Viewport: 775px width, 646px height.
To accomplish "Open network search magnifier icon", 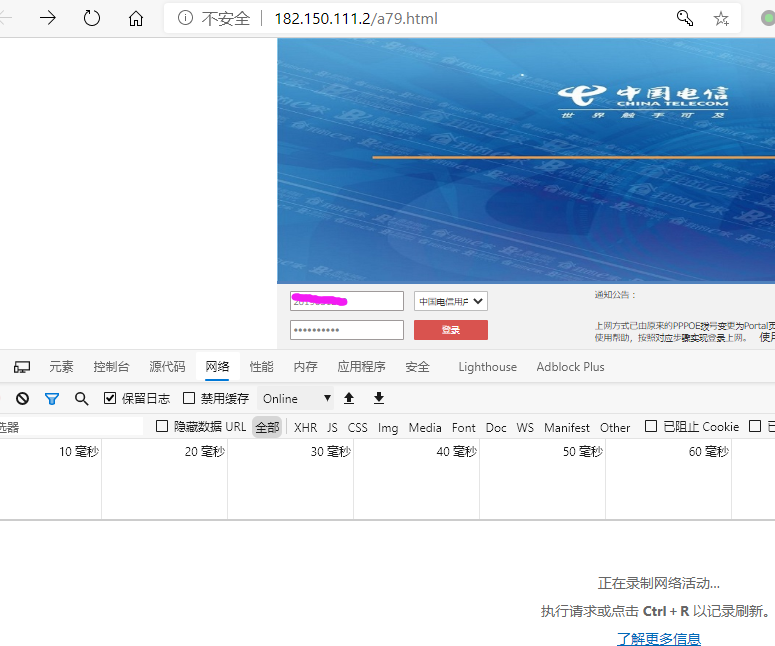I will tap(82, 398).
